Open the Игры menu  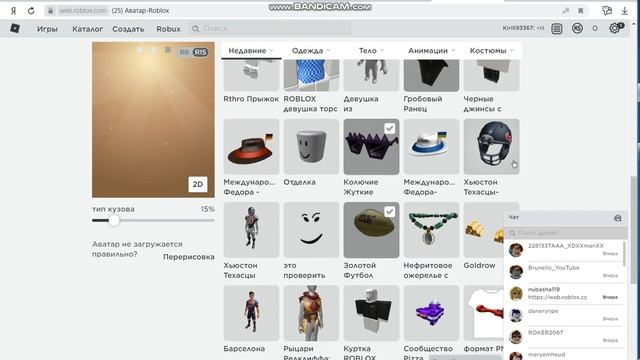pos(47,29)
